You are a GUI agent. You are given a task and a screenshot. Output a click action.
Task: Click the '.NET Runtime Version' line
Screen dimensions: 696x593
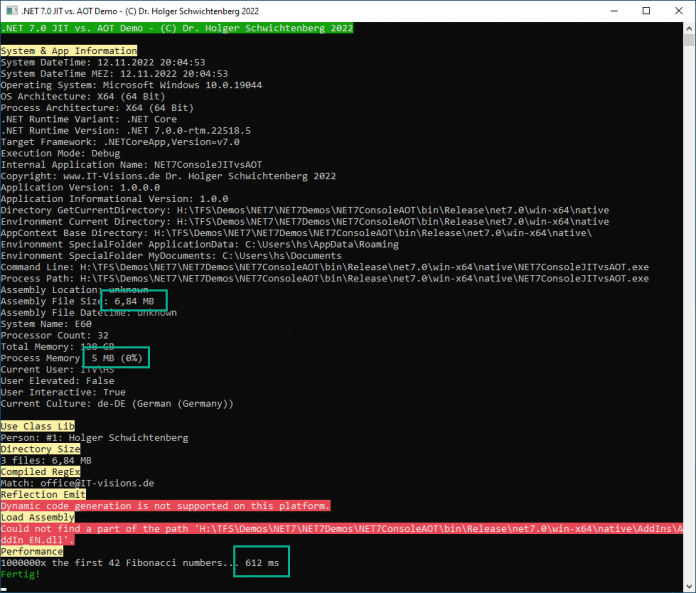pyautogui.click(x=126, y=130)
